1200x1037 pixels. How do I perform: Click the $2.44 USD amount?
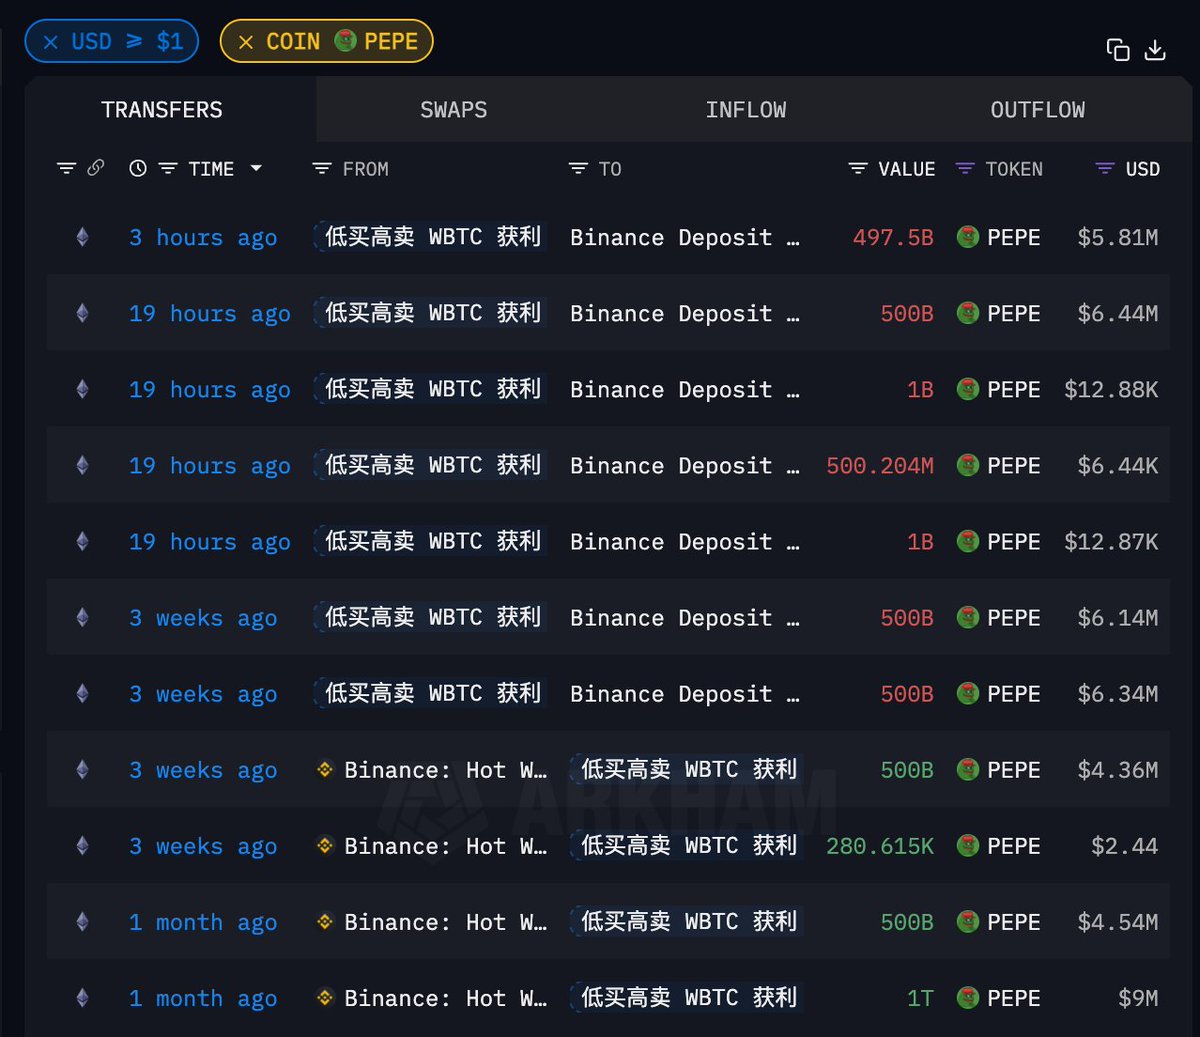[x=1125, y=846]
